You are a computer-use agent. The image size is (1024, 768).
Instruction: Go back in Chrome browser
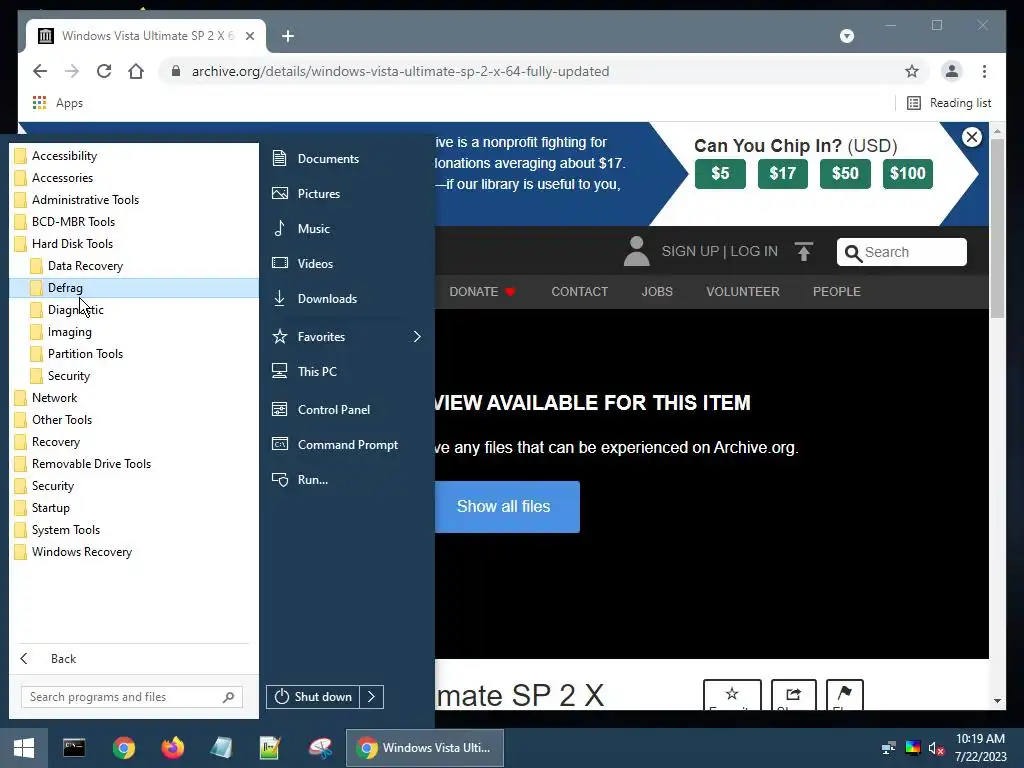pos(40,71)
